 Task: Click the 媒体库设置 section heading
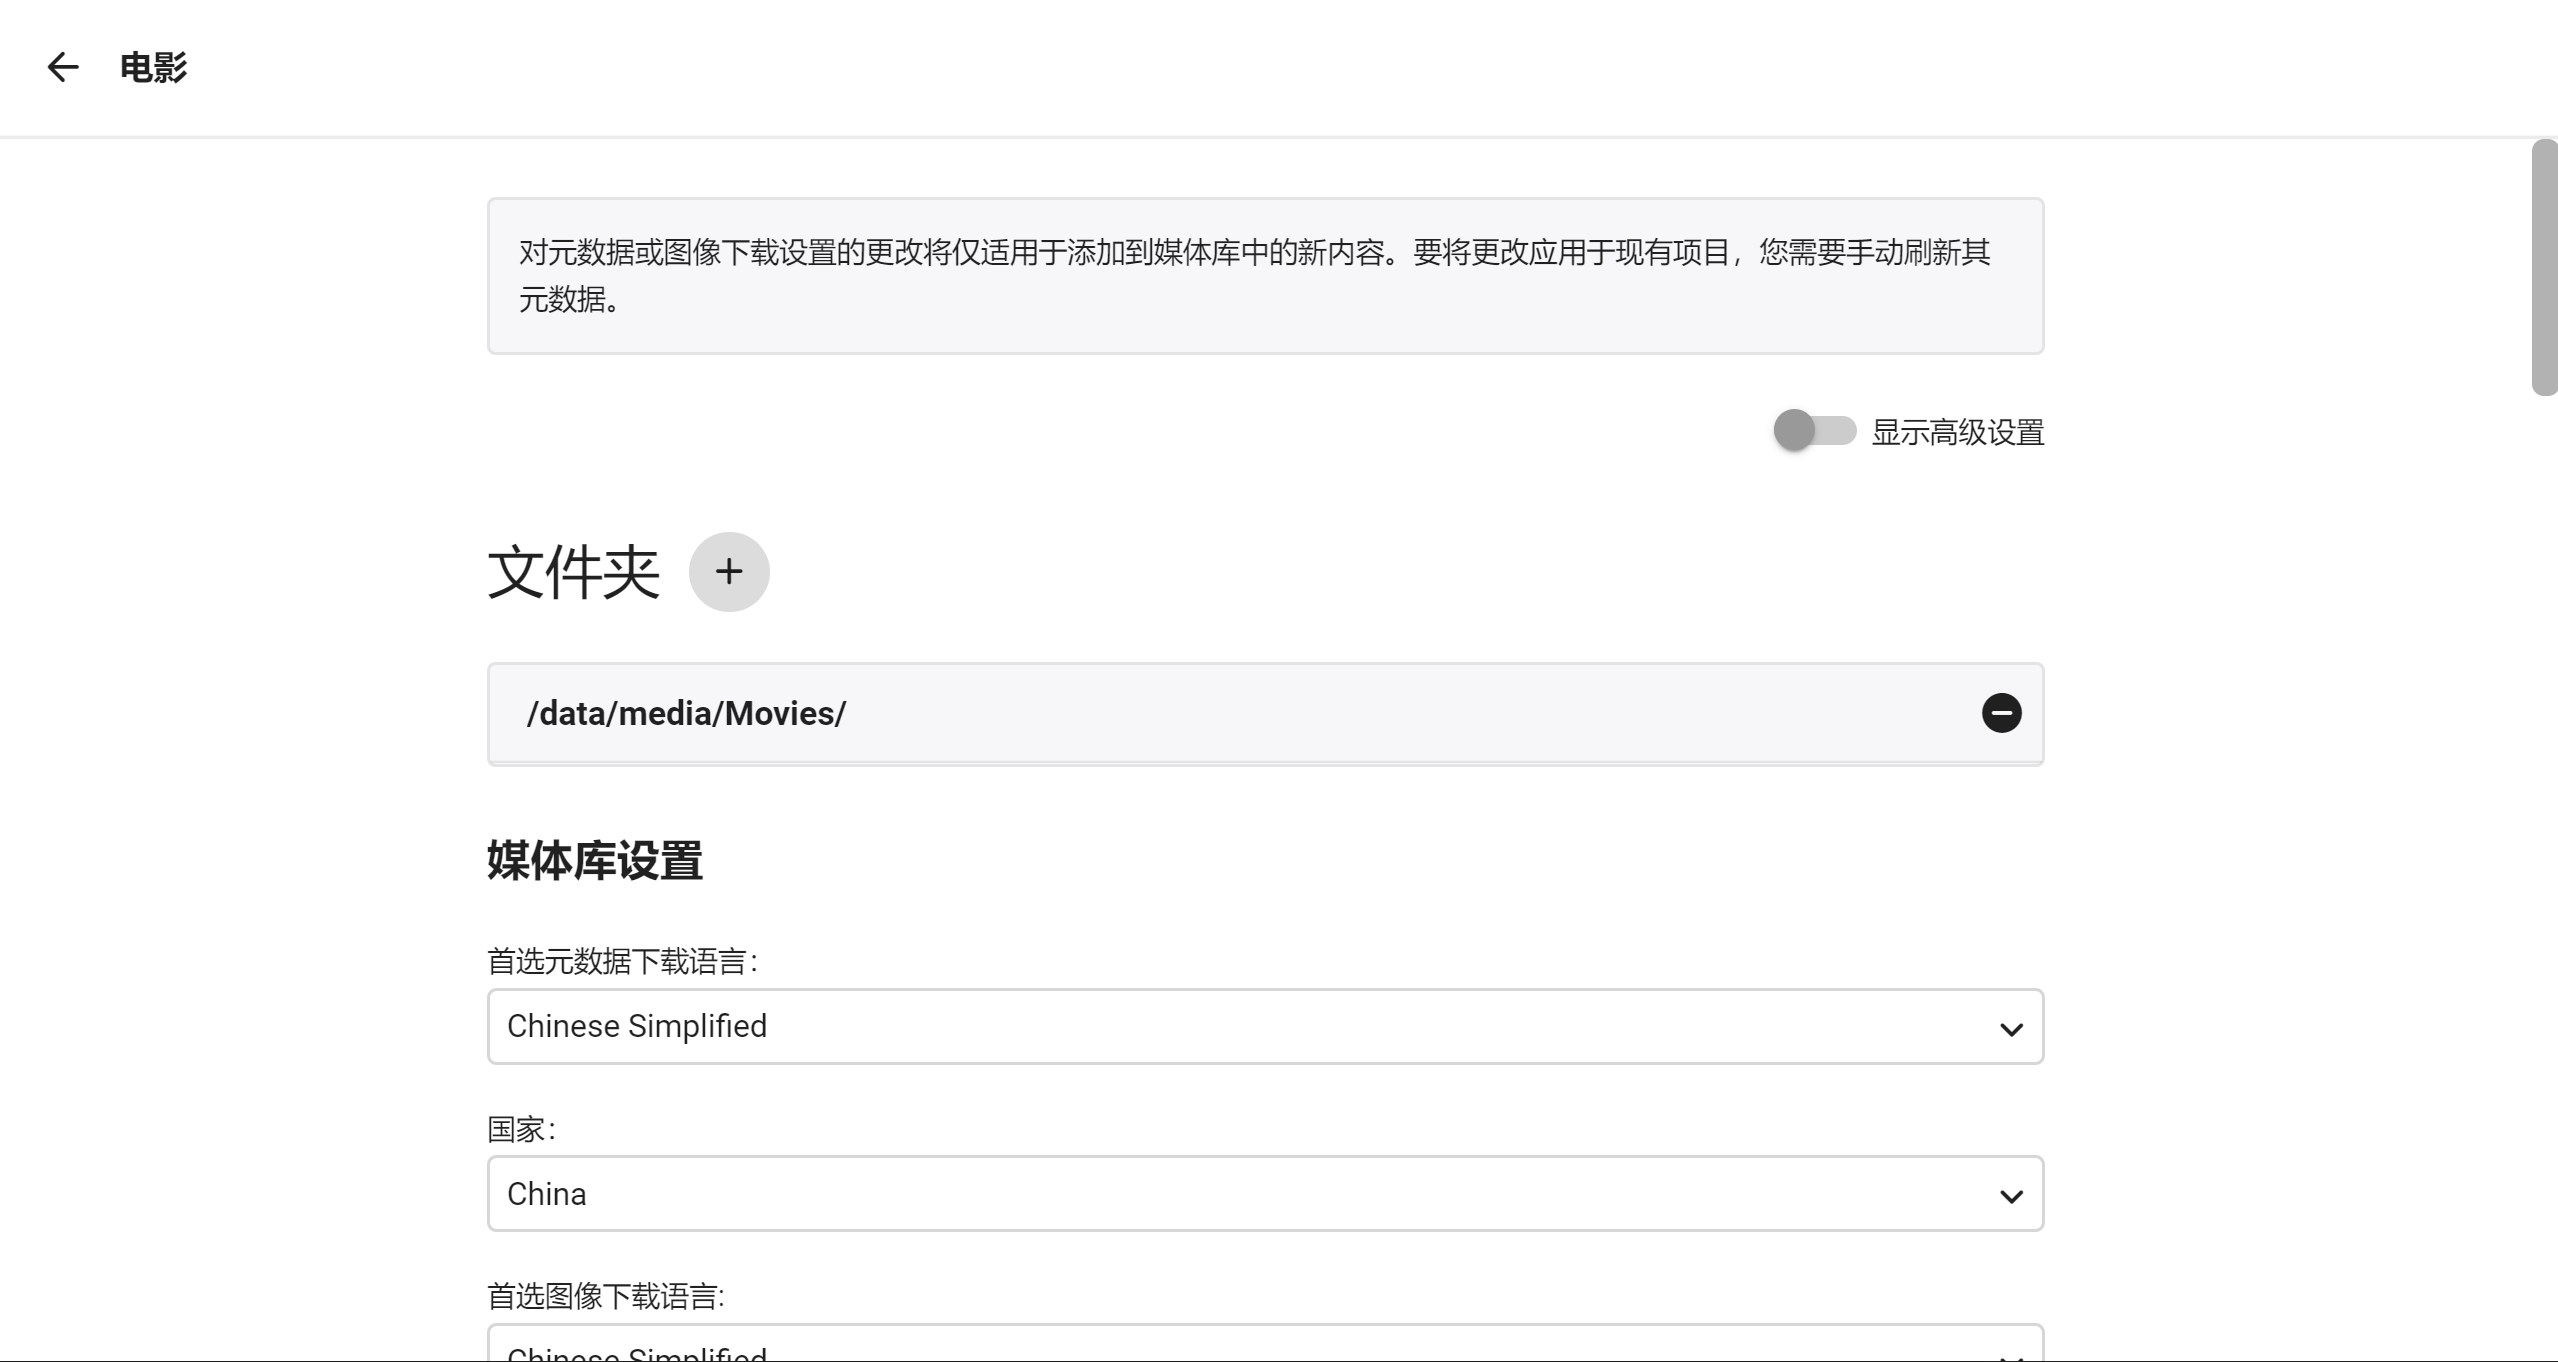point(594,861)
